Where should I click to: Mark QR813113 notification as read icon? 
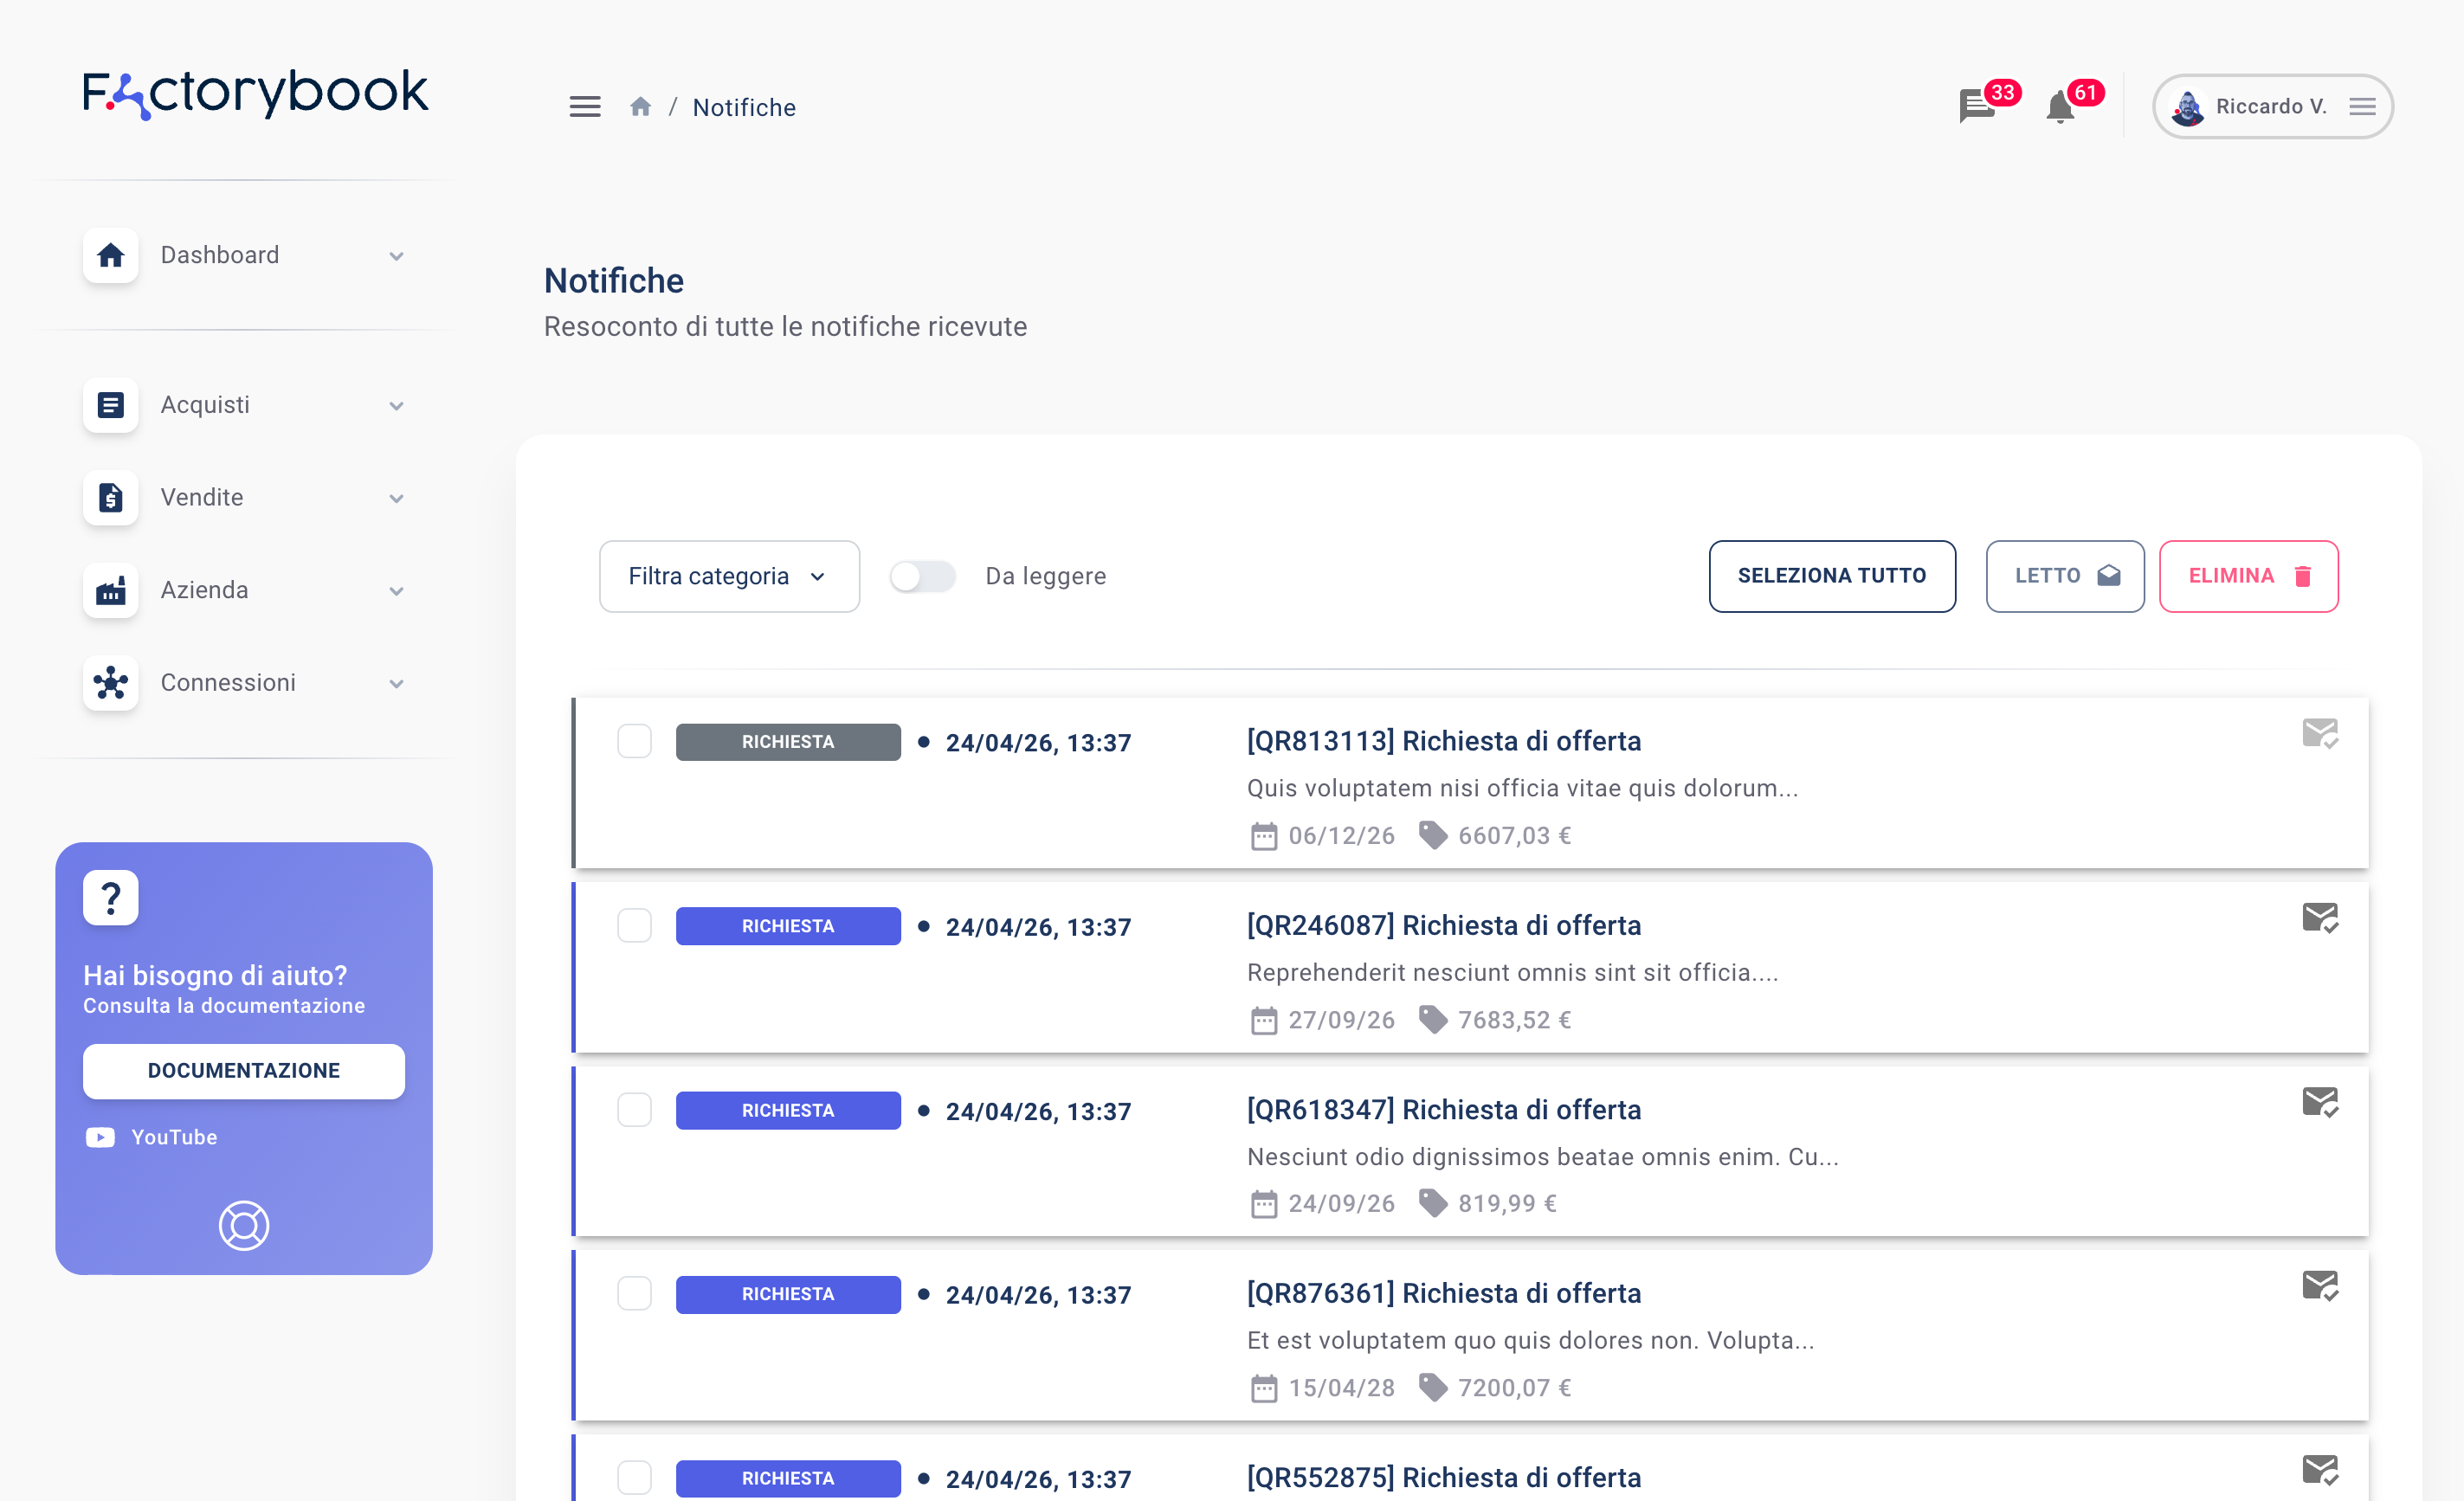pyautogui.click(x=2319, y=733)
